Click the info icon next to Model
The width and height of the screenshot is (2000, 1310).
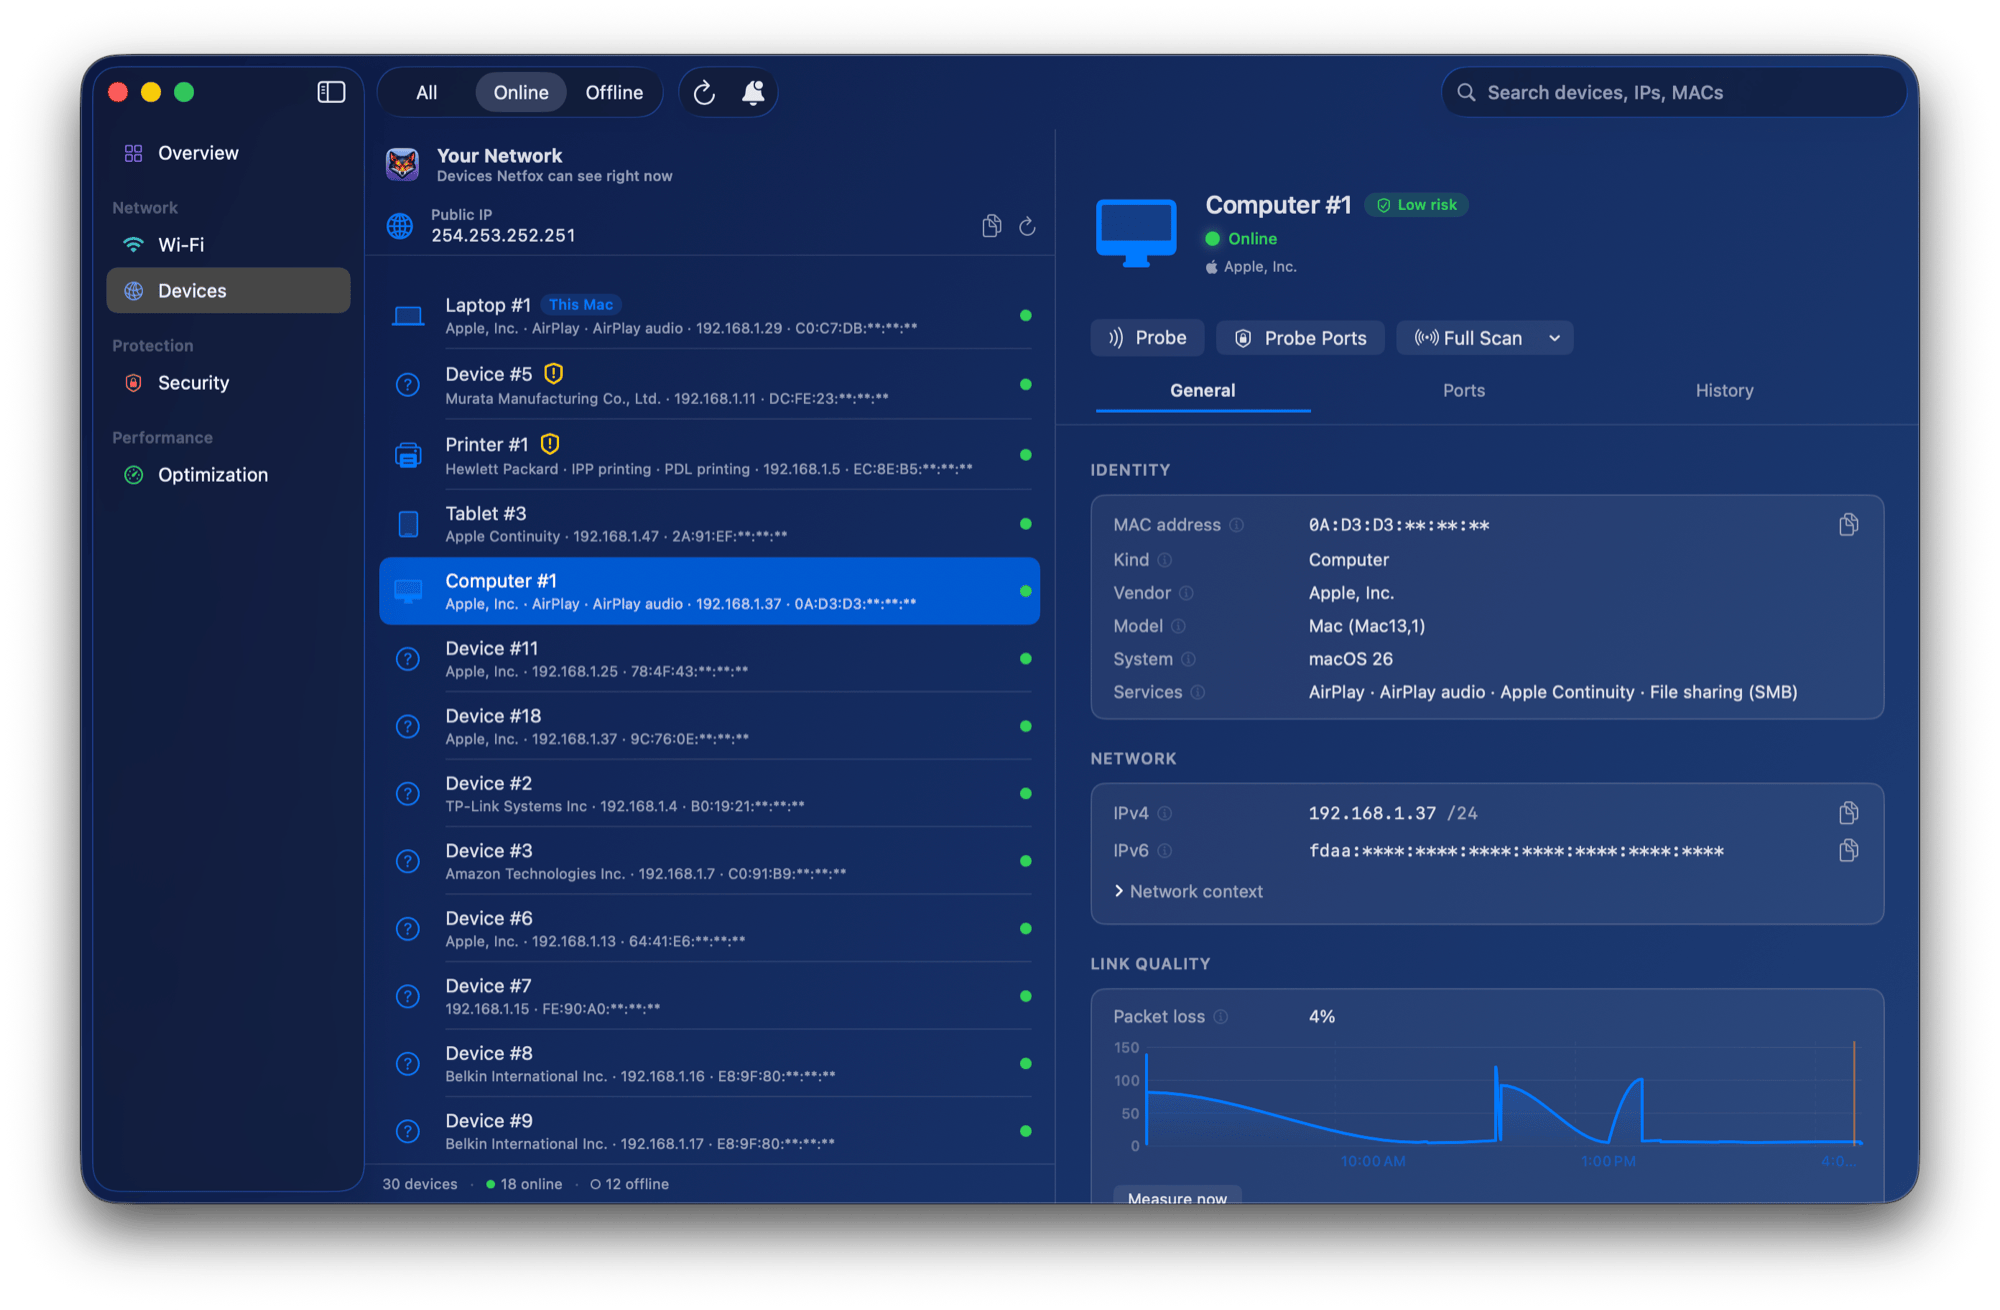[x=1178, y=626]
